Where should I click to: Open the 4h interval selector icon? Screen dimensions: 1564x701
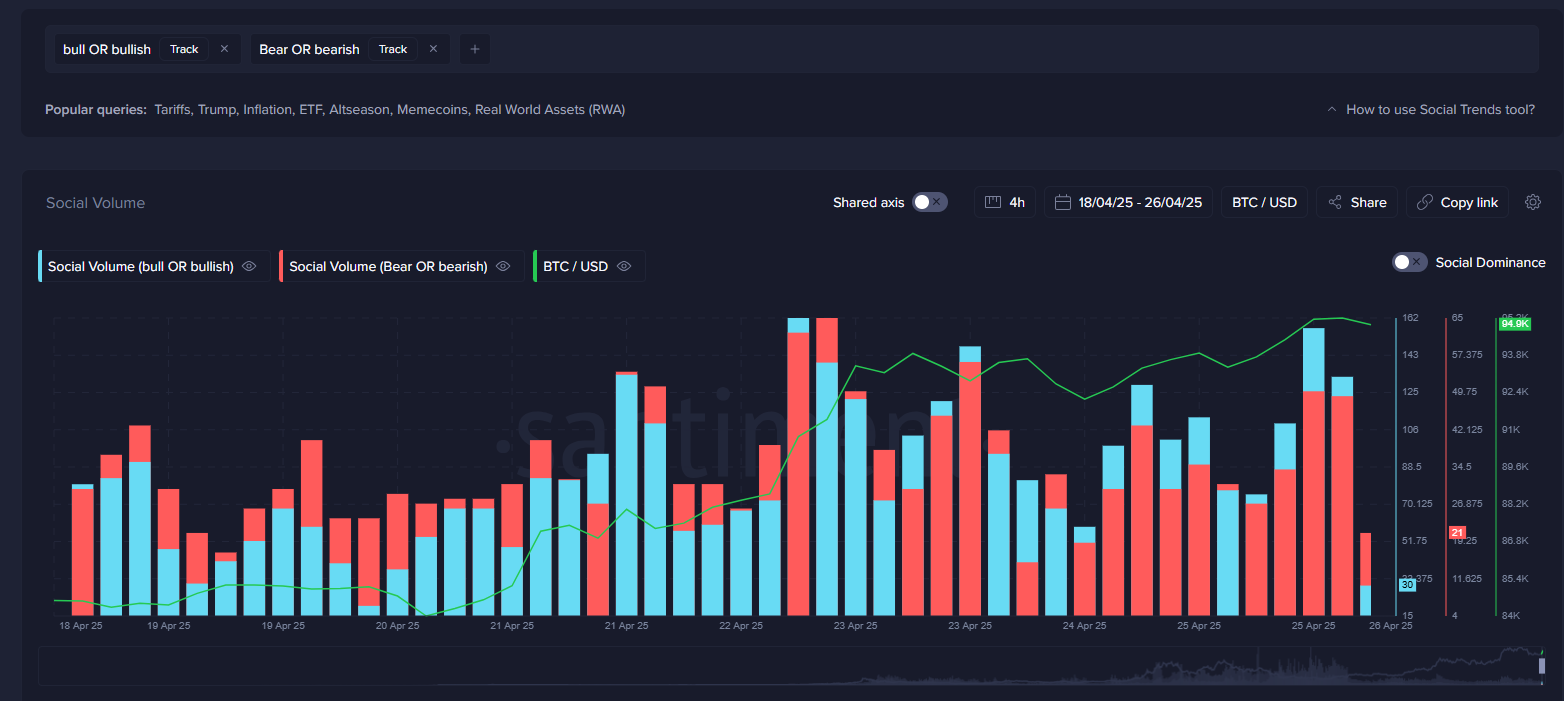click(992, 202)
